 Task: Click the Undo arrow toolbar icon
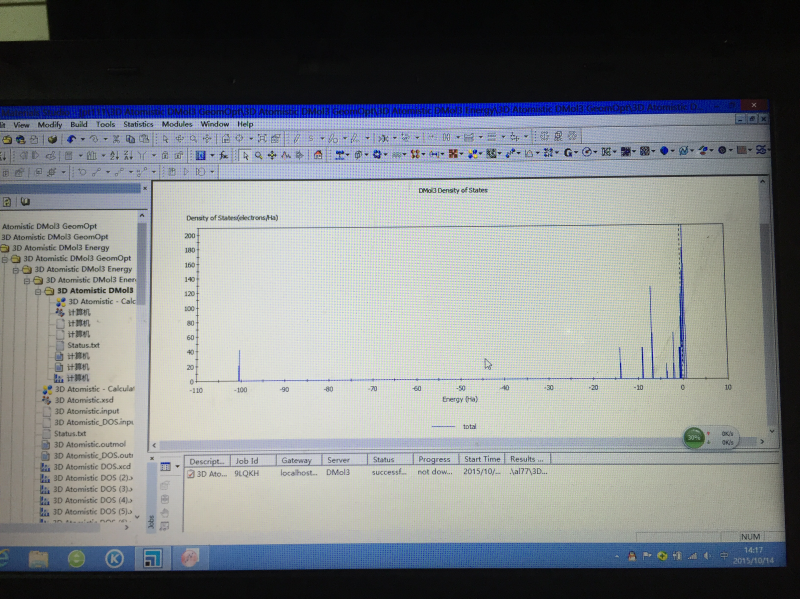click(71, 139)
